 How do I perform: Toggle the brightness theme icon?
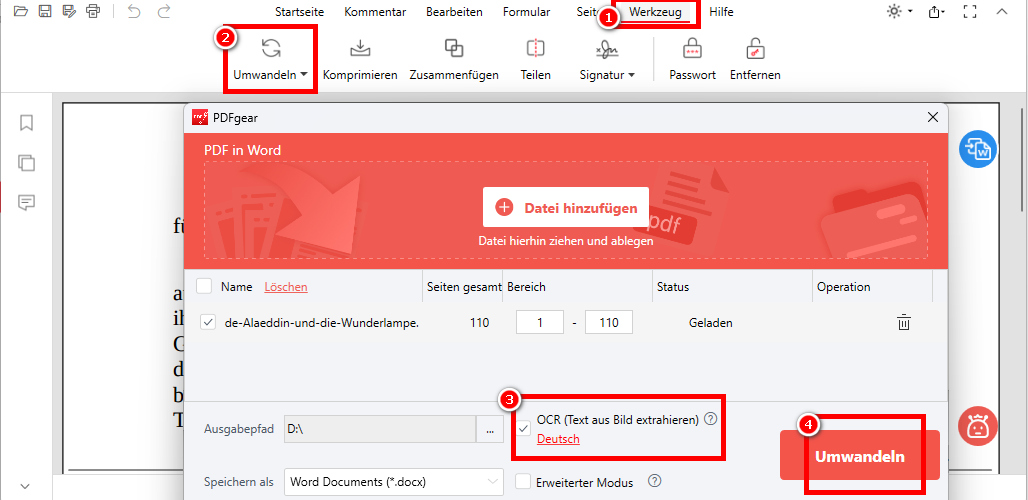pos(894,12)
